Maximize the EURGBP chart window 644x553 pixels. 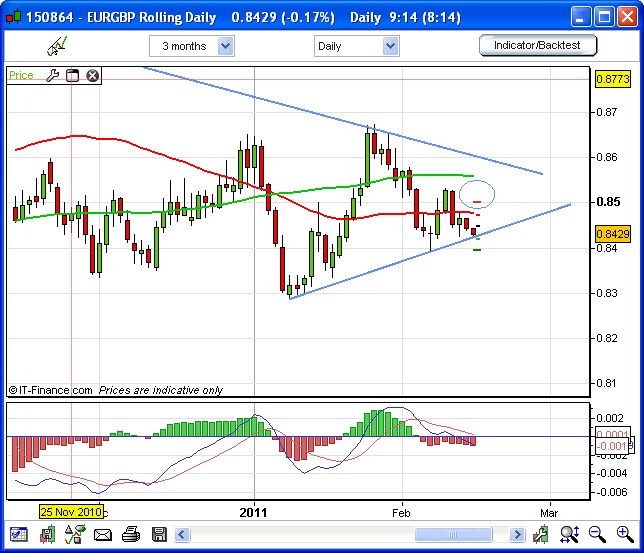pos(604,17)
